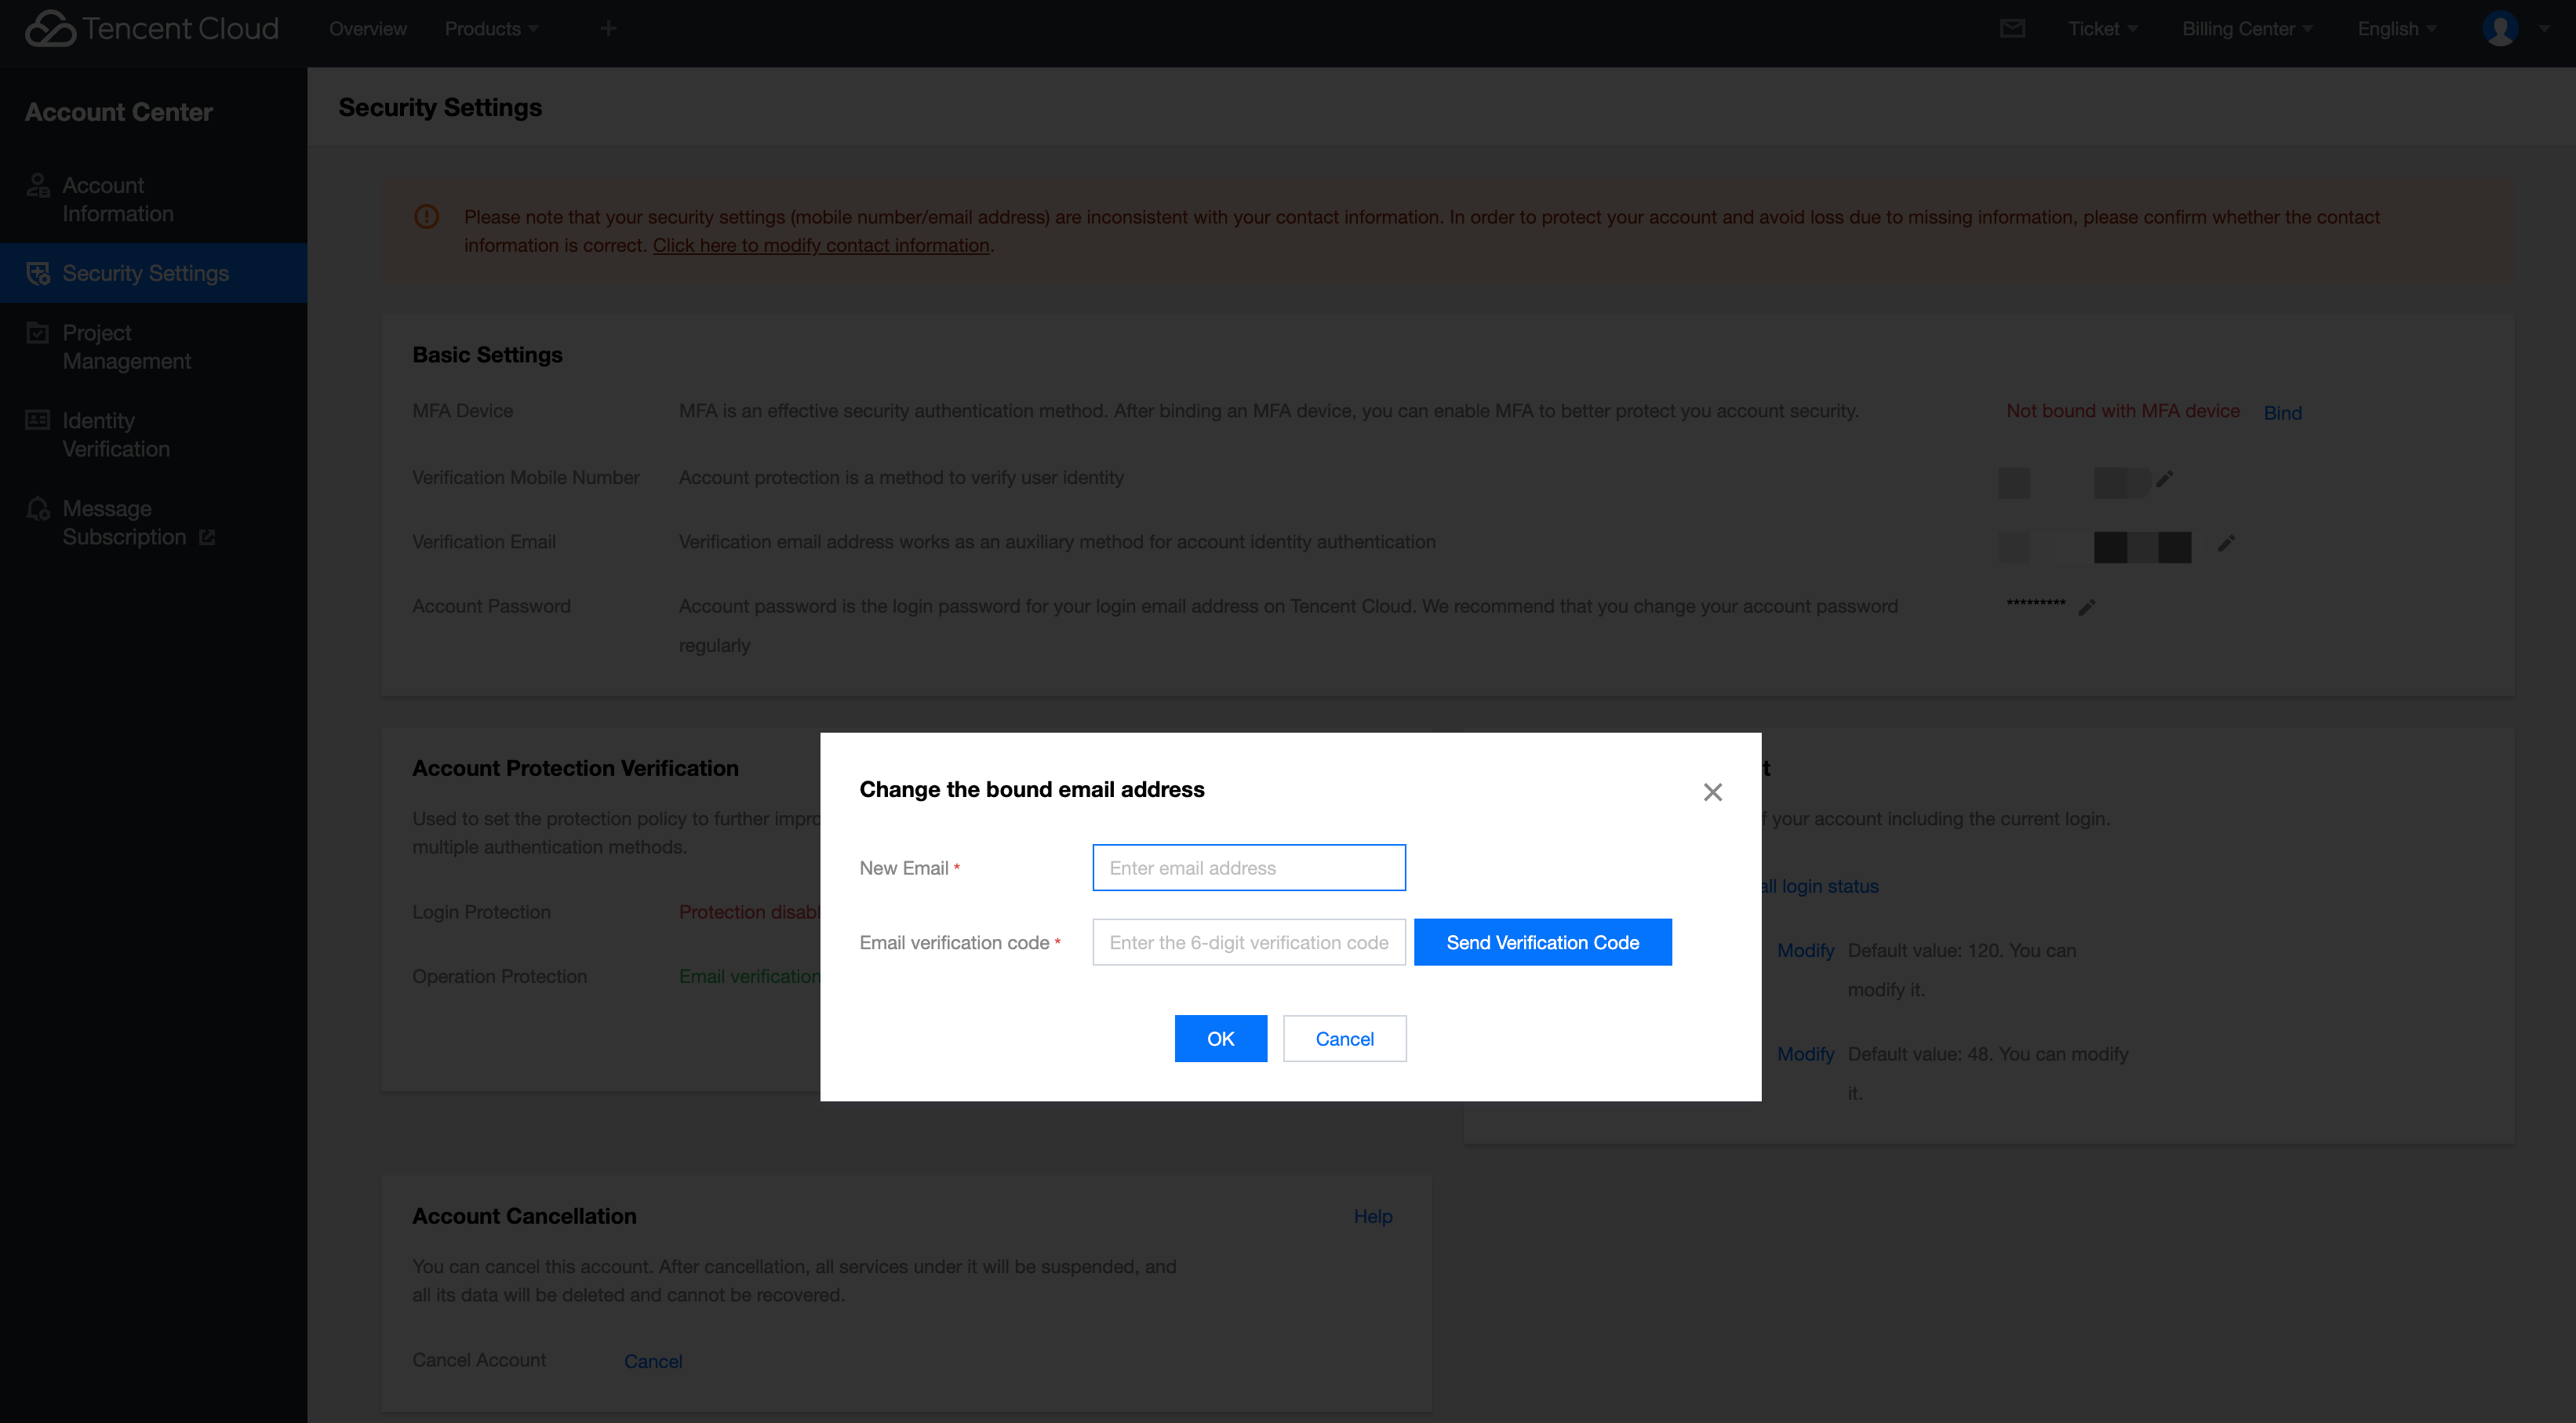Click the Email verification status text
This screenshot has height=1423, width=2576.
(x=750, y=976)
